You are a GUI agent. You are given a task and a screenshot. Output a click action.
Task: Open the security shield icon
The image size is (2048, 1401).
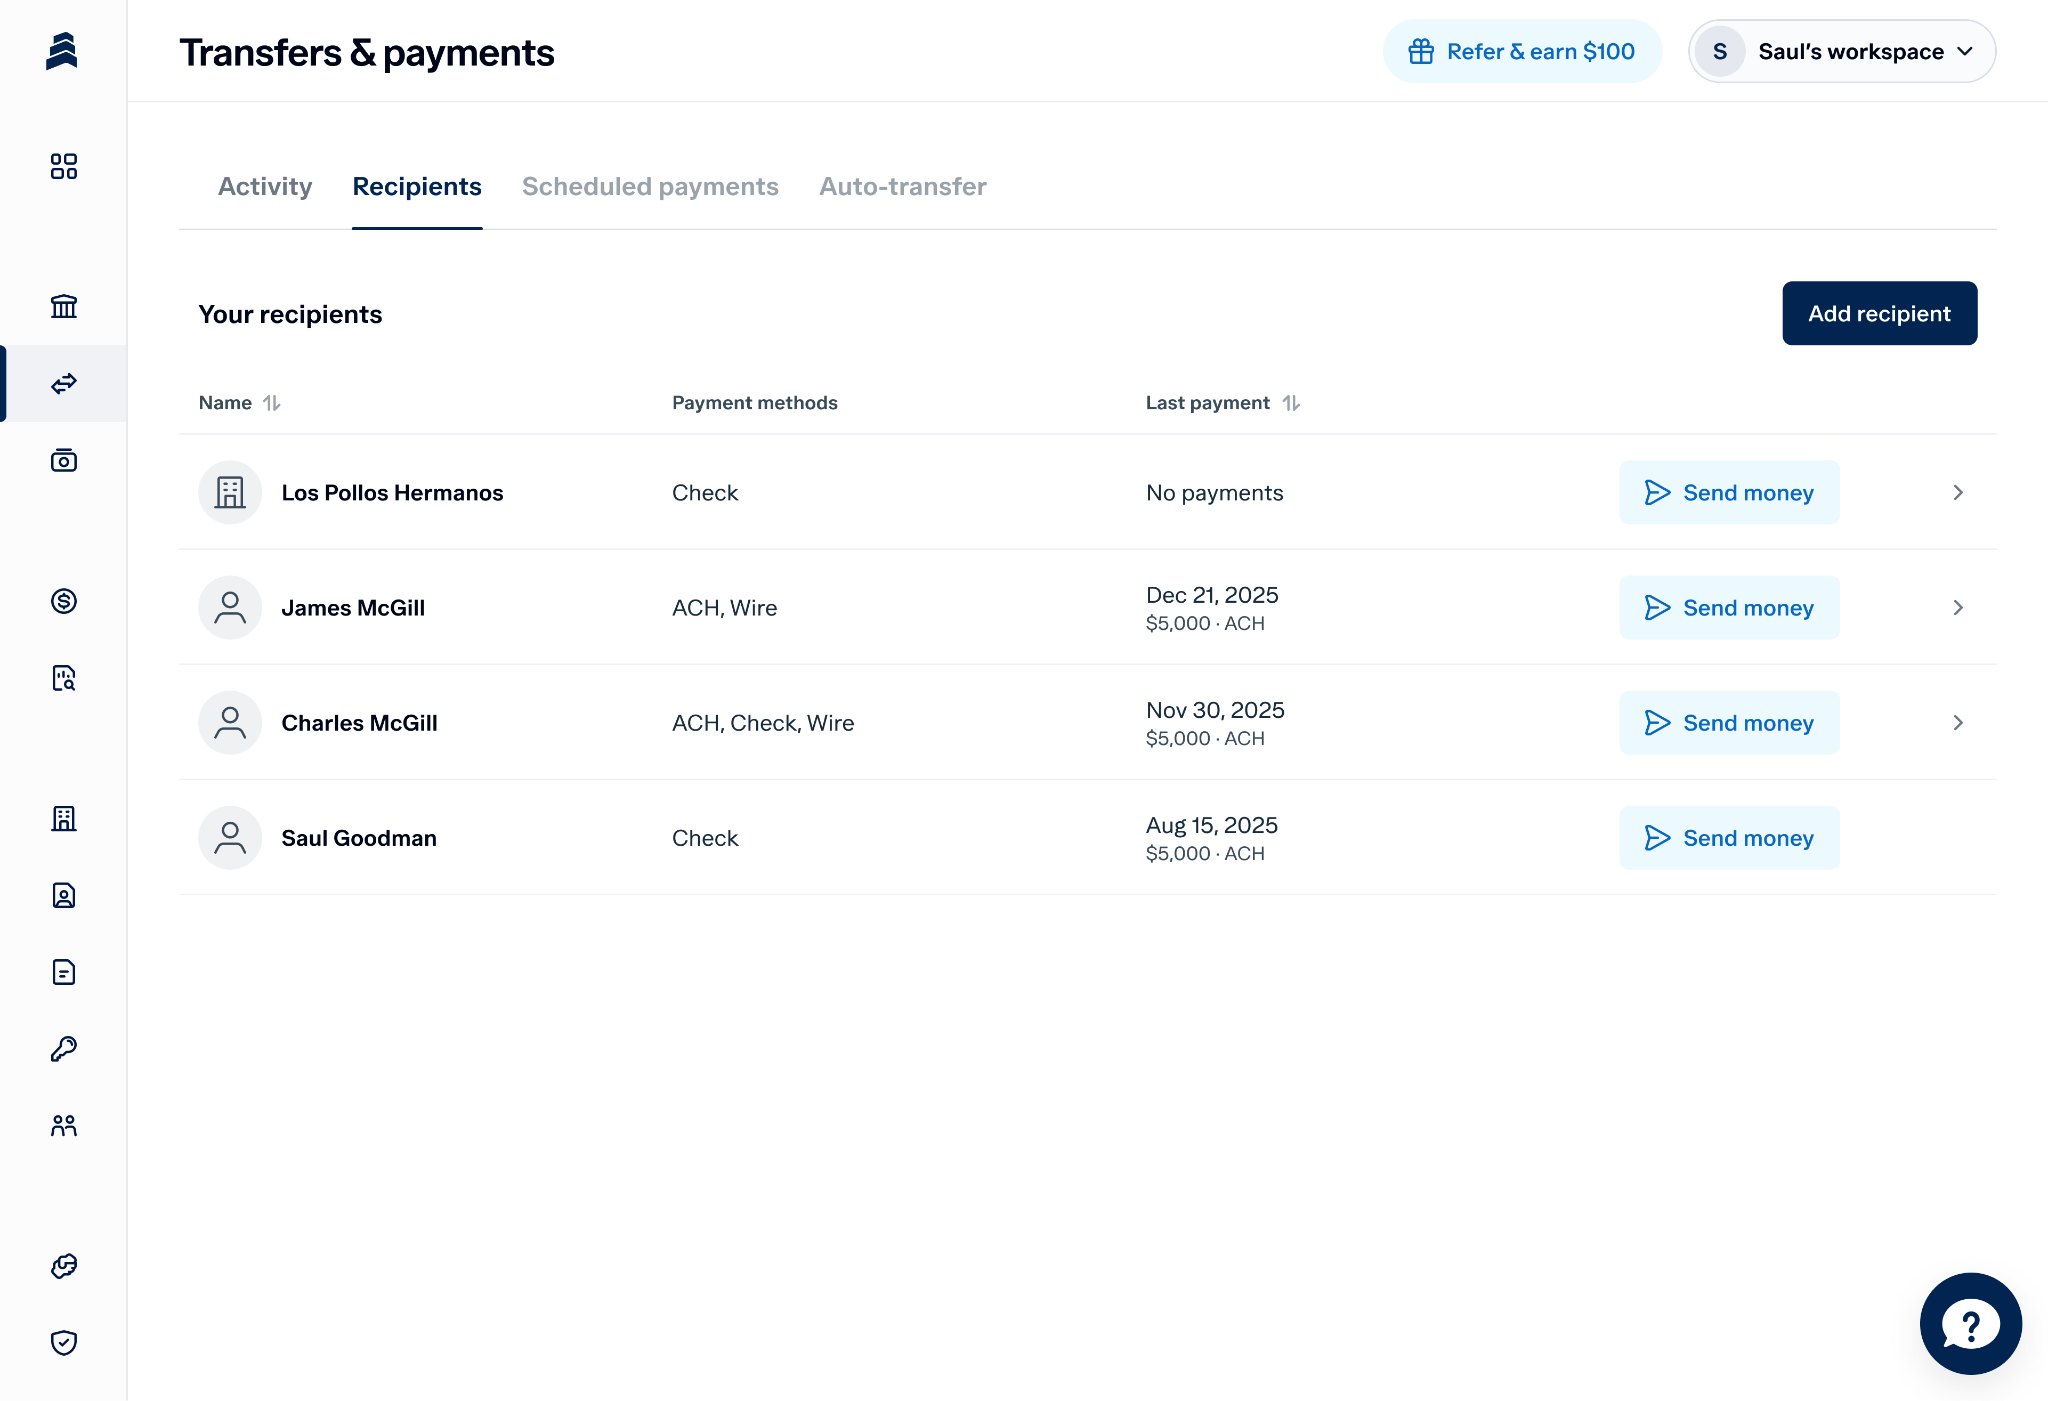[64, 1342]
